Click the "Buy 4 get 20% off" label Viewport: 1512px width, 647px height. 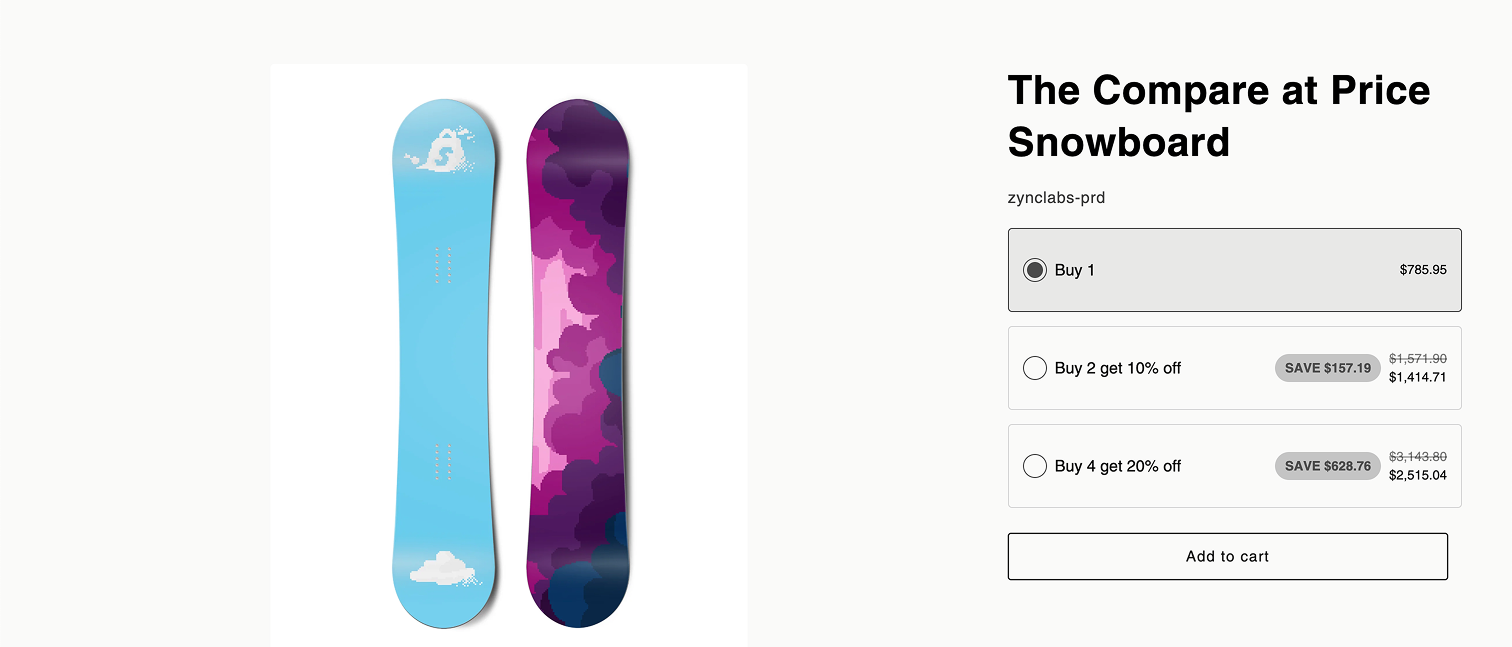pyautogui.click(x=1118, y=466)
